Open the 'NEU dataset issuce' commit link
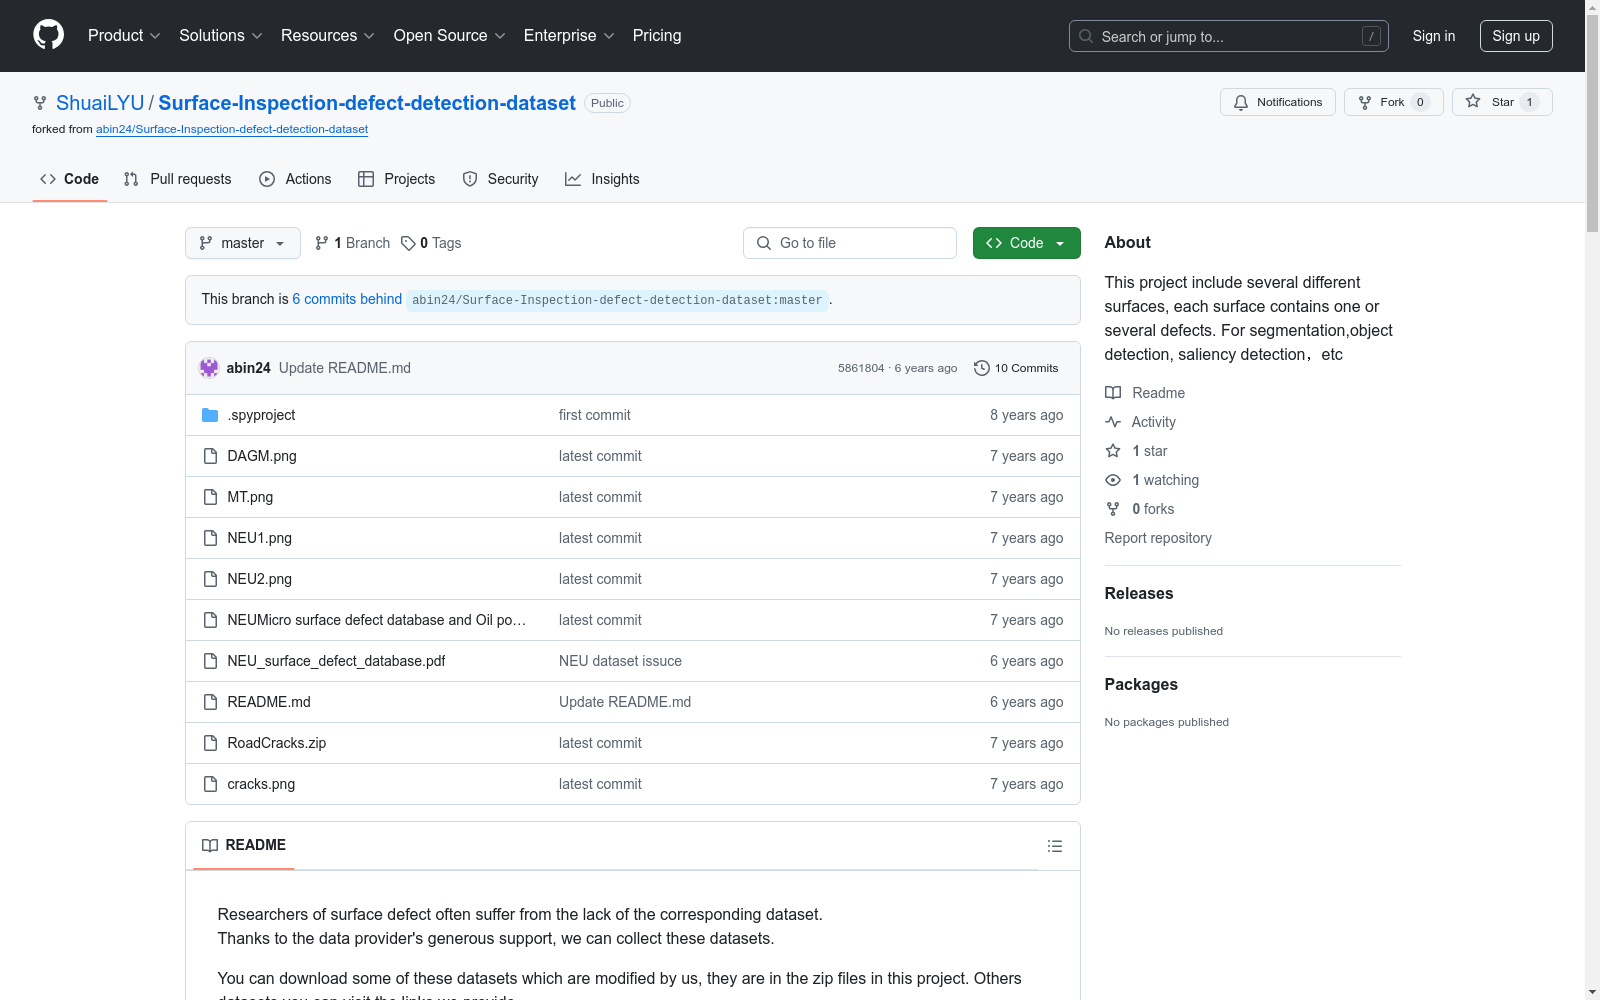The image size is (1600, 1000). [x=620, y=661]
